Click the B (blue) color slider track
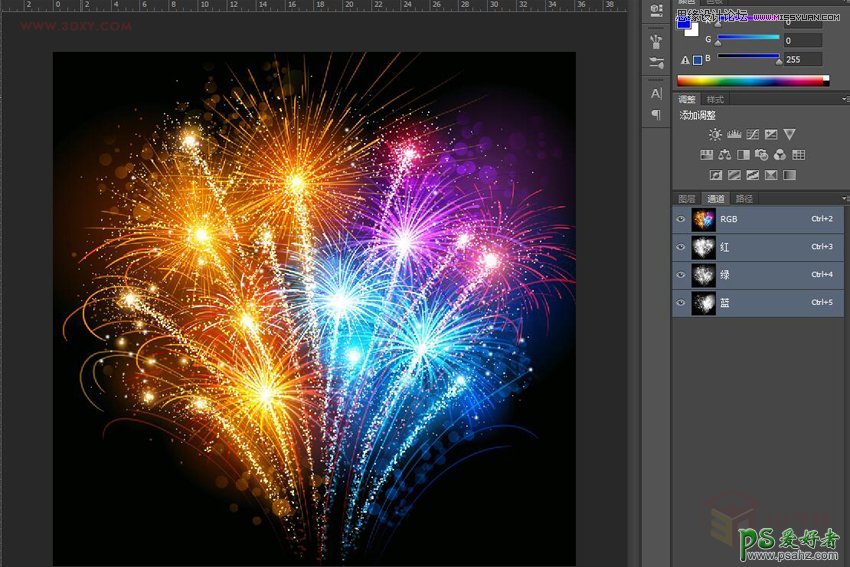The width and height of the screenshot is (850, 567). coord(749,56)
